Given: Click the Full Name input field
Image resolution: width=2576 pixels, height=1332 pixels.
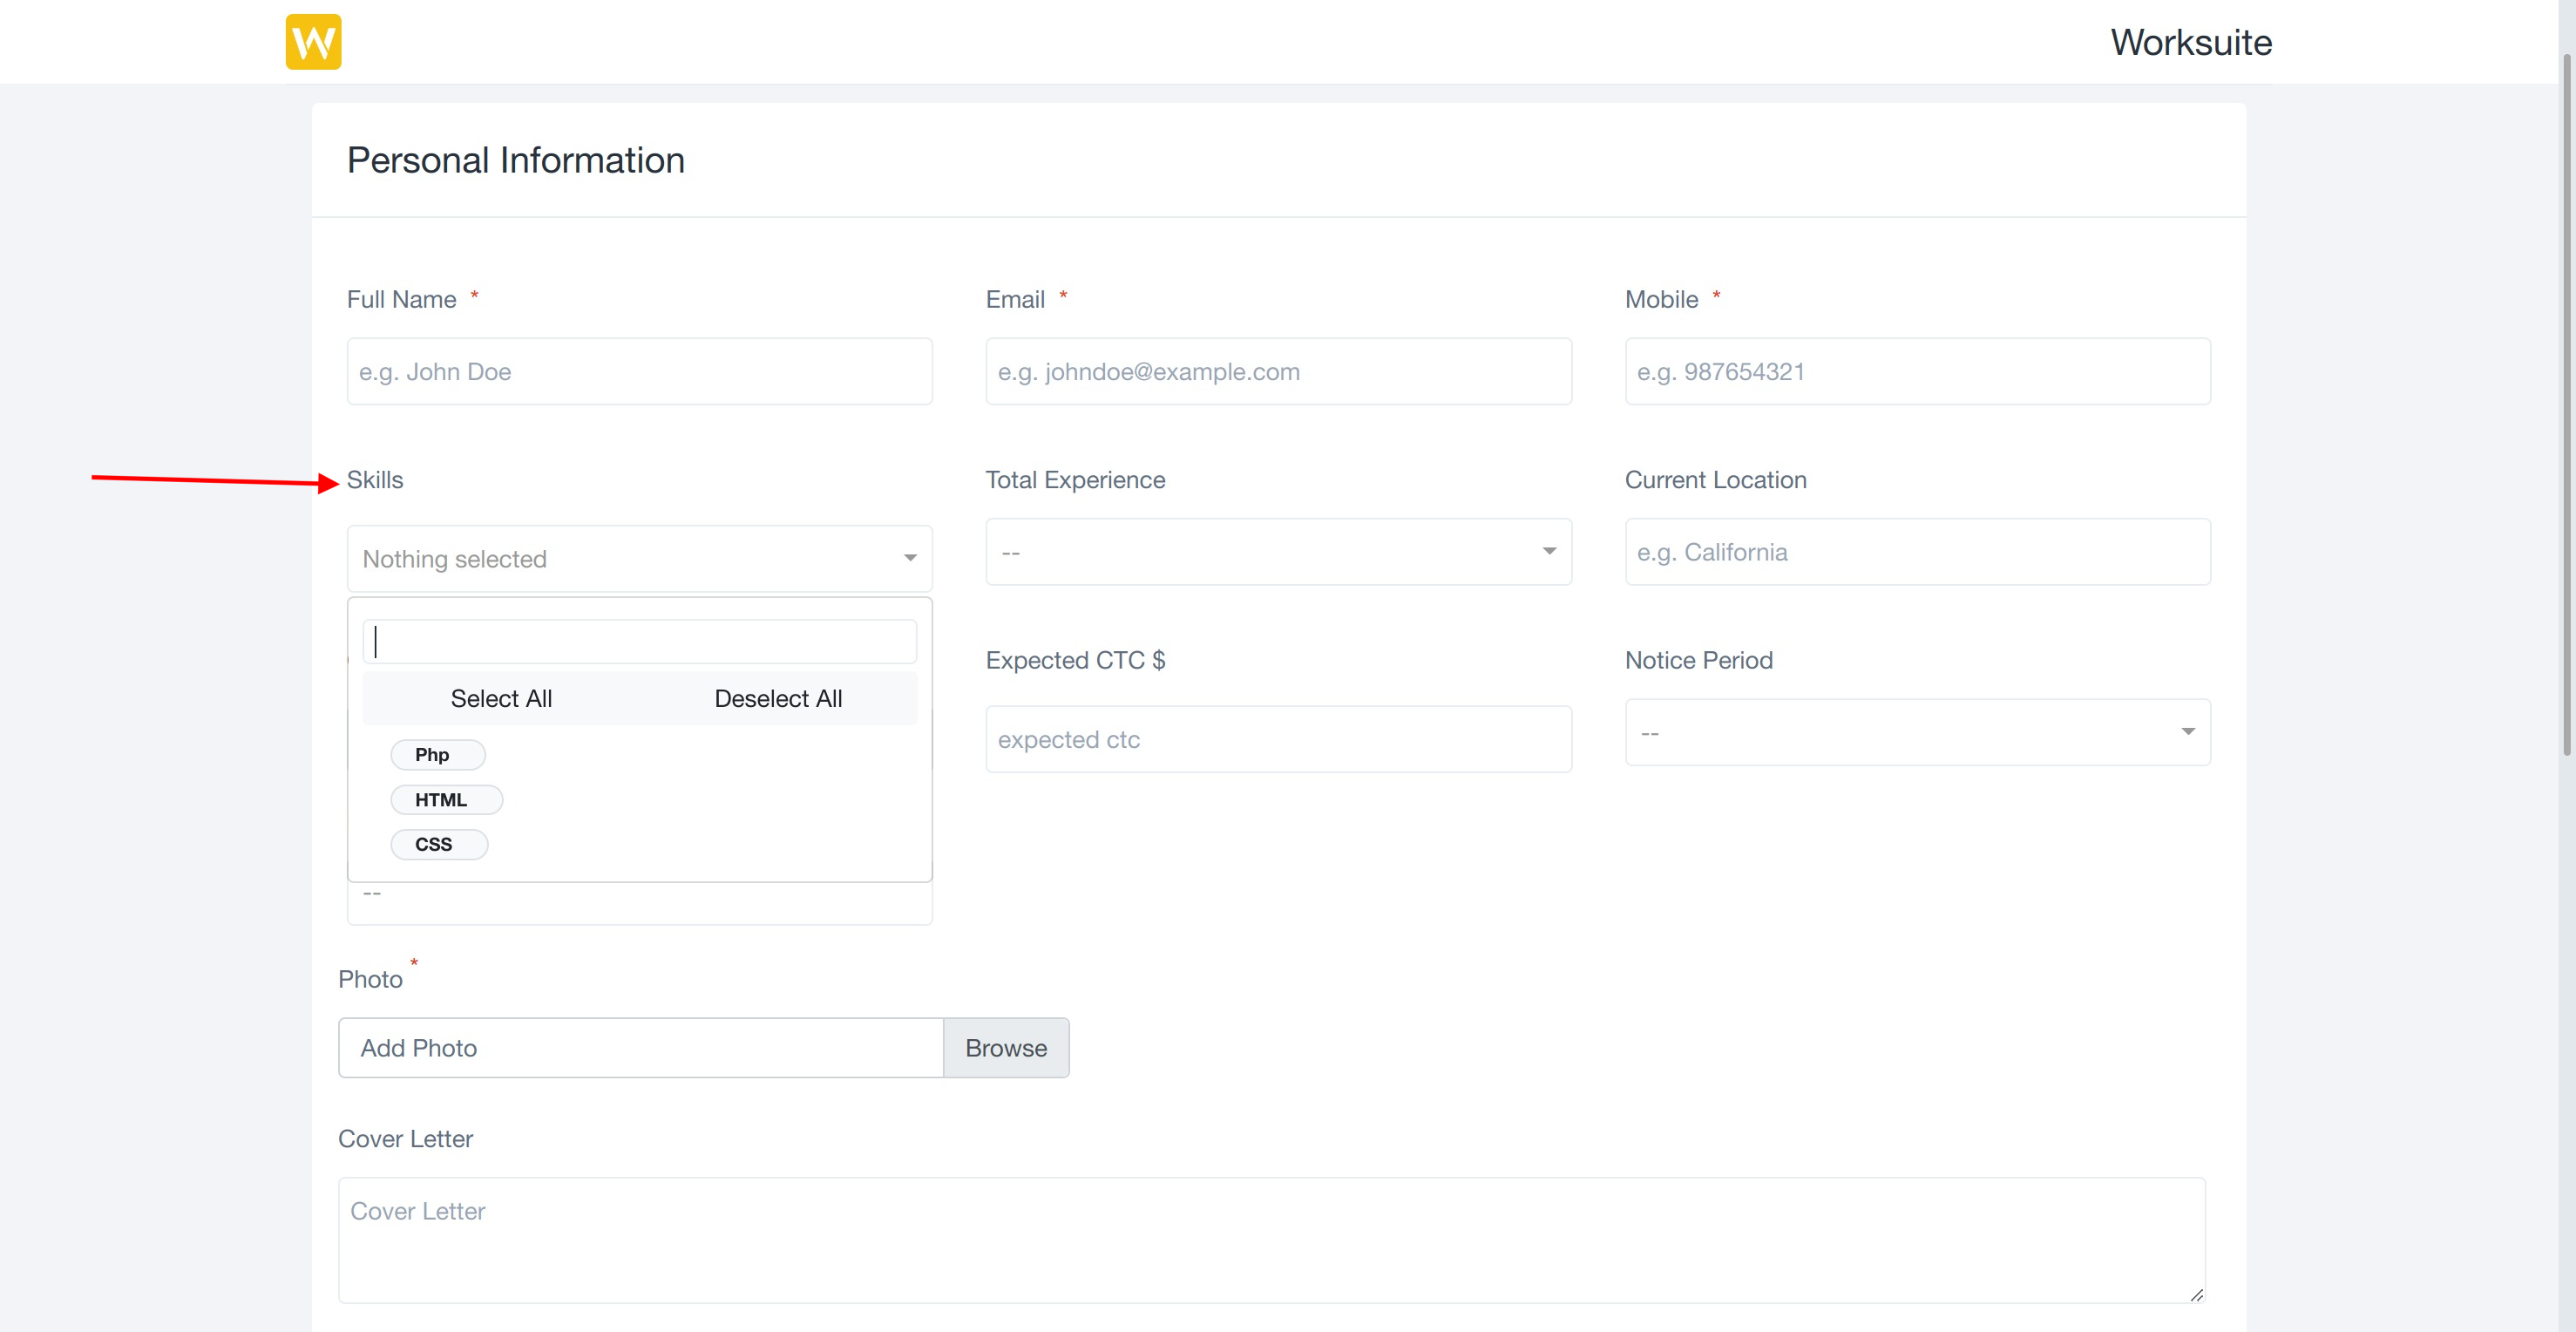Looking at the screenshot, I should click(x=639, y=371).
